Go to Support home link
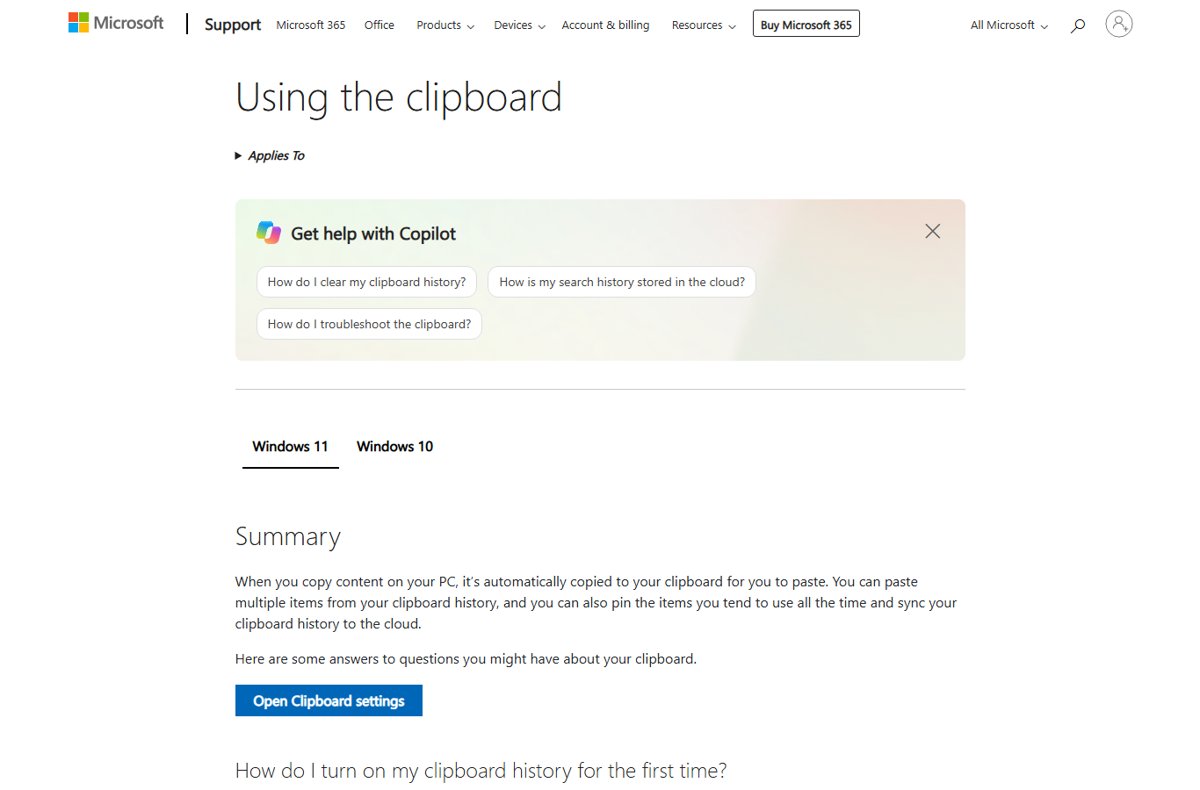This screenshot has height=790, width=1200. 232,25
